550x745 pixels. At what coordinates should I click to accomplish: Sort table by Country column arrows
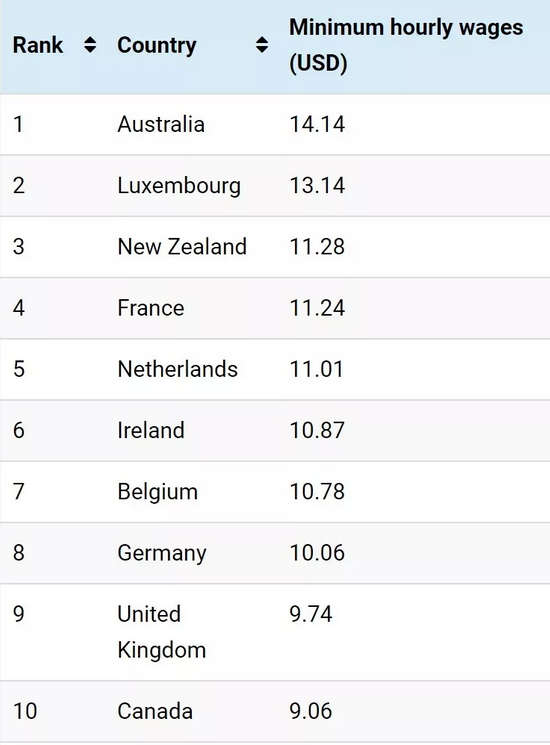(x=262, y=45)
